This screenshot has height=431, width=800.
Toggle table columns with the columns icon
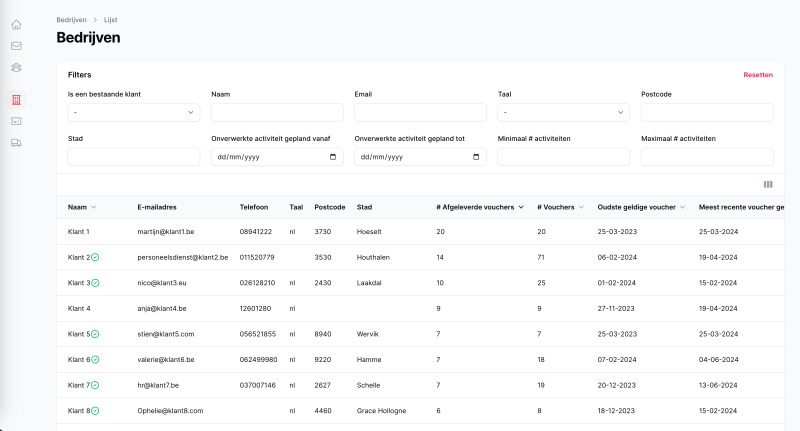[x=767, y=184]
